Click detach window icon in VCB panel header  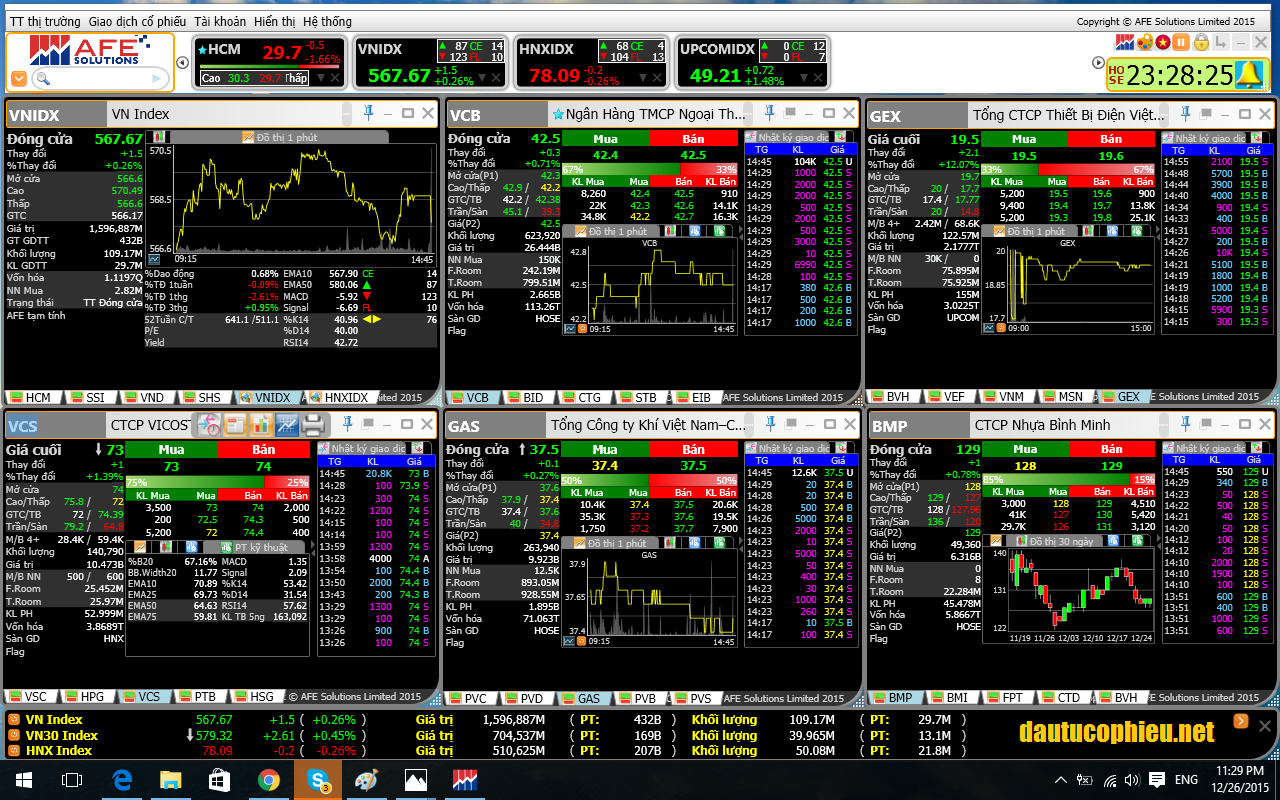coord(790,113)
